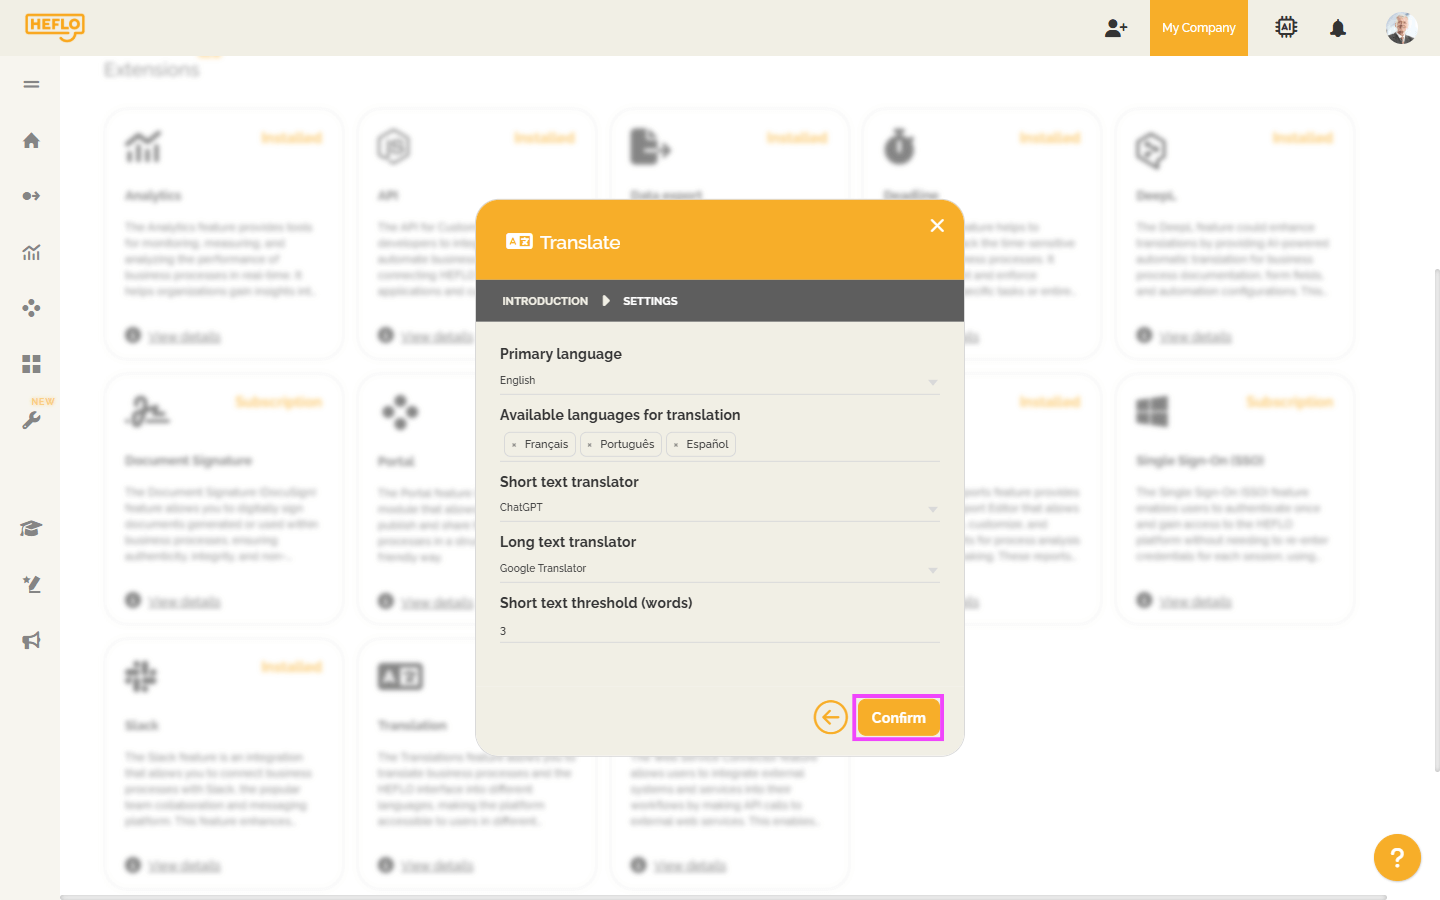Open the notifications bell
Screen dimensions: 1440x900
[1338, 28]
